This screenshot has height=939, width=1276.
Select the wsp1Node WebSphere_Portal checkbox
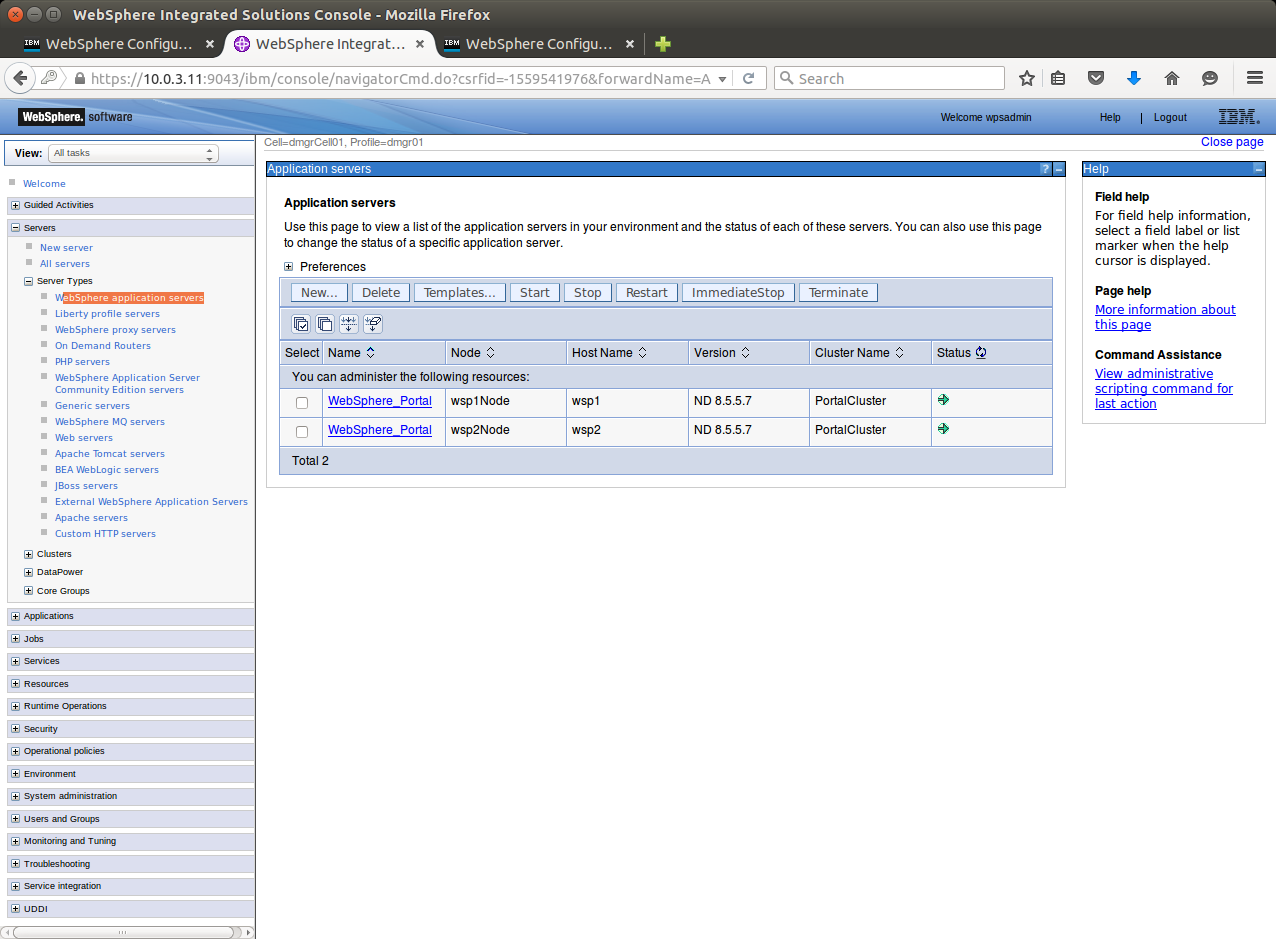302,402
